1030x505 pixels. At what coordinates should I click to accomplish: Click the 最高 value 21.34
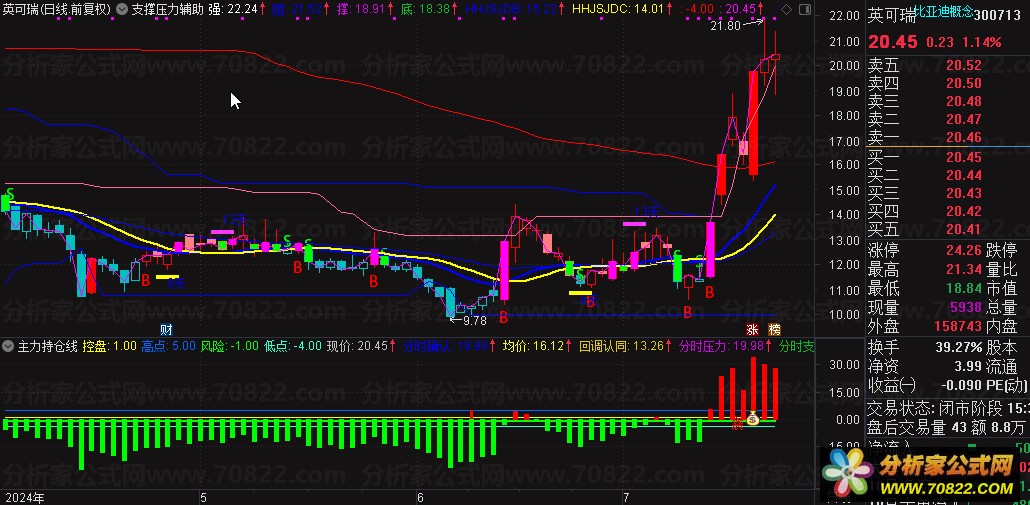[964, 270]
